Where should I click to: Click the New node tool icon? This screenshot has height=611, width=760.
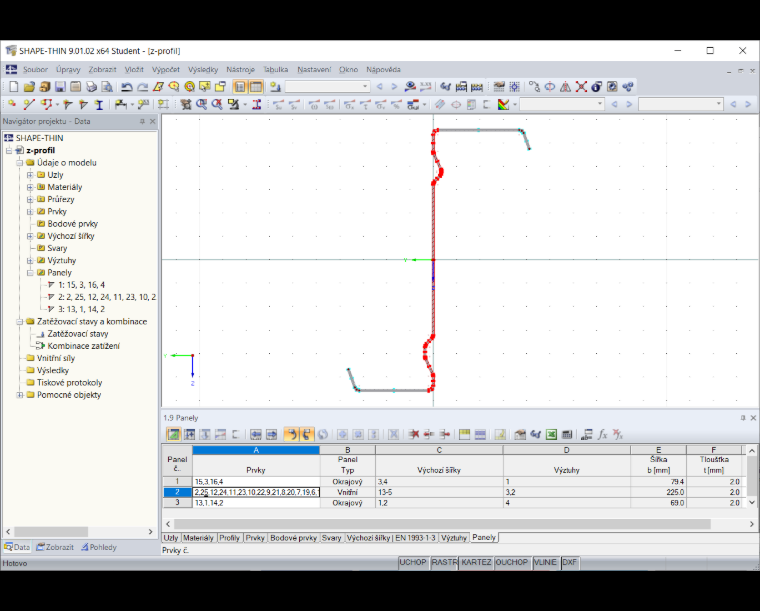pos(12,104)
